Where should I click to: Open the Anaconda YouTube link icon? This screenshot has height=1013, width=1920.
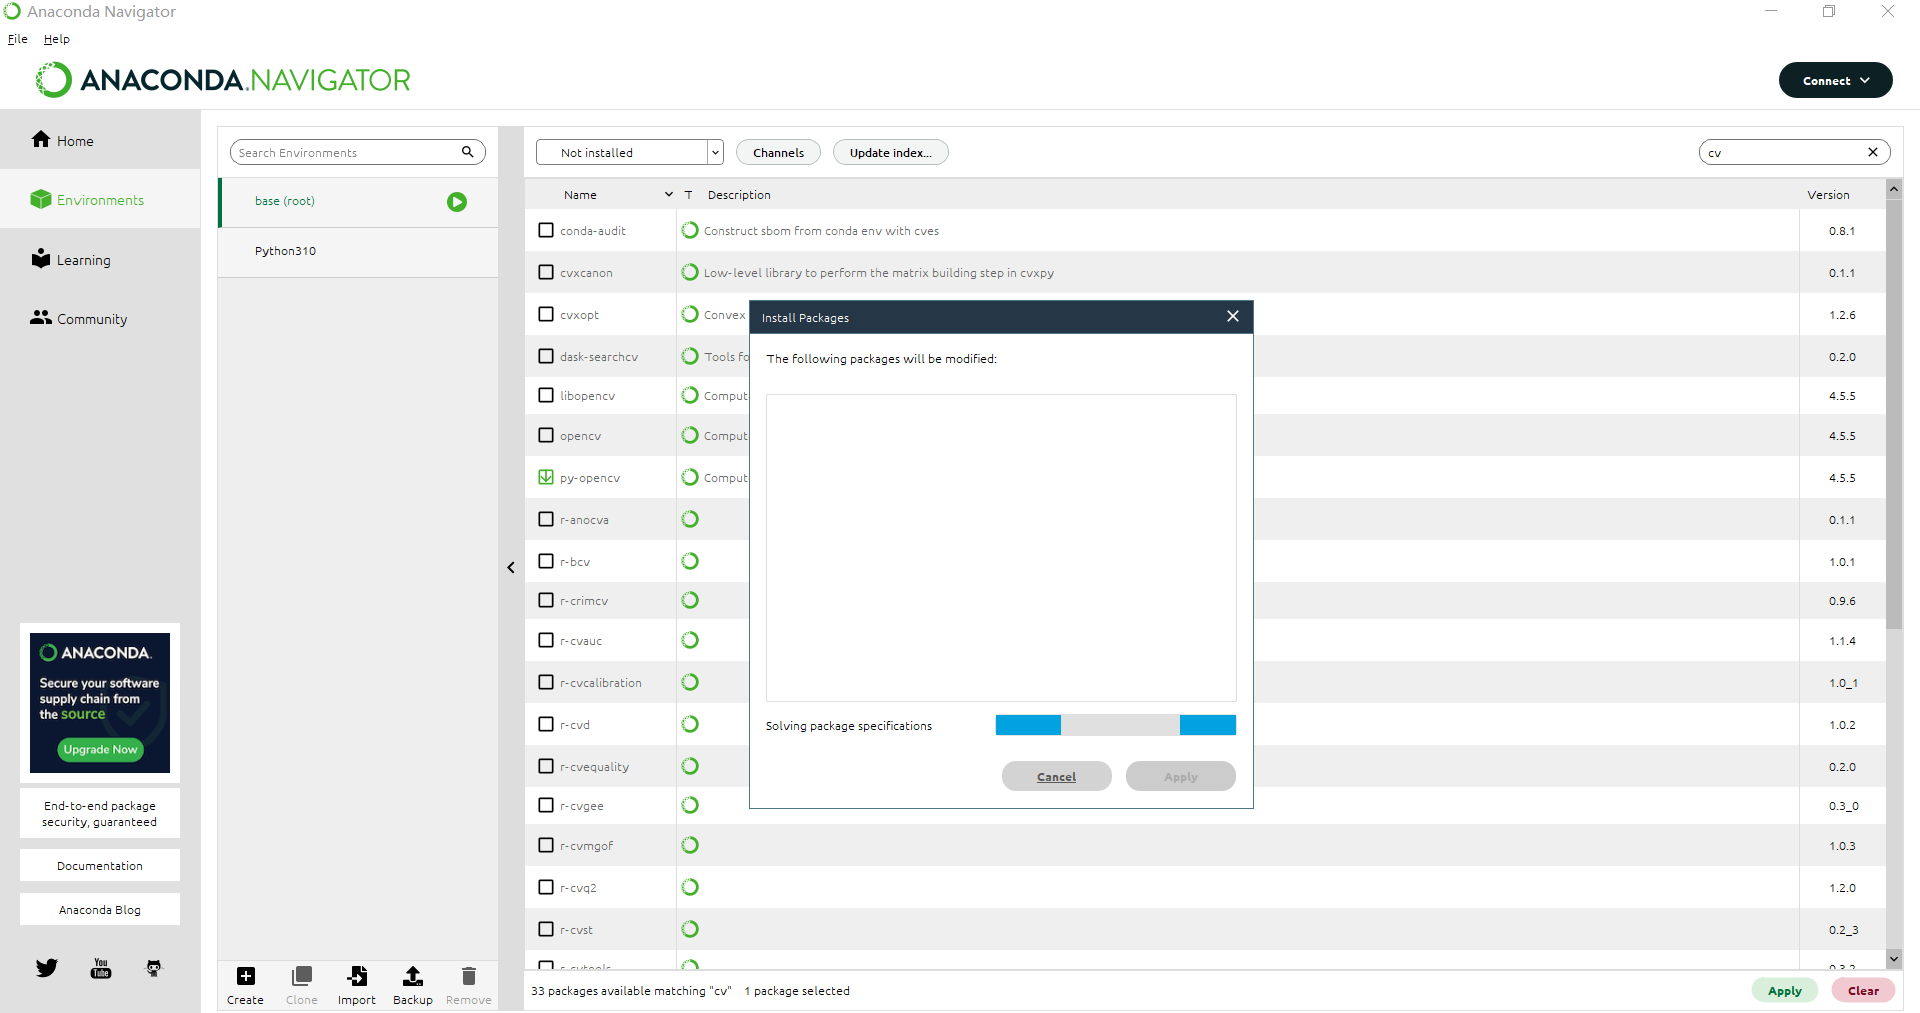coord(101,968)
